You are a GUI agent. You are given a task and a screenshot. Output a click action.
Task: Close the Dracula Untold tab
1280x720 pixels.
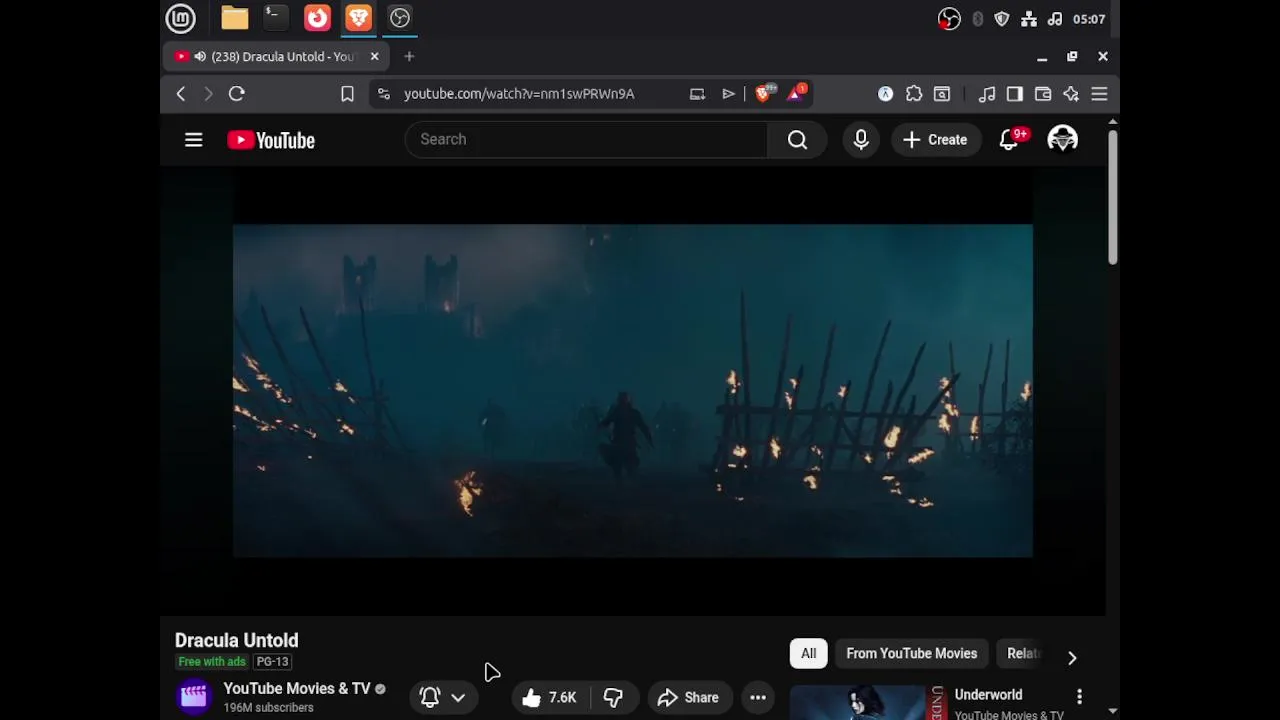tap(375, 57)
